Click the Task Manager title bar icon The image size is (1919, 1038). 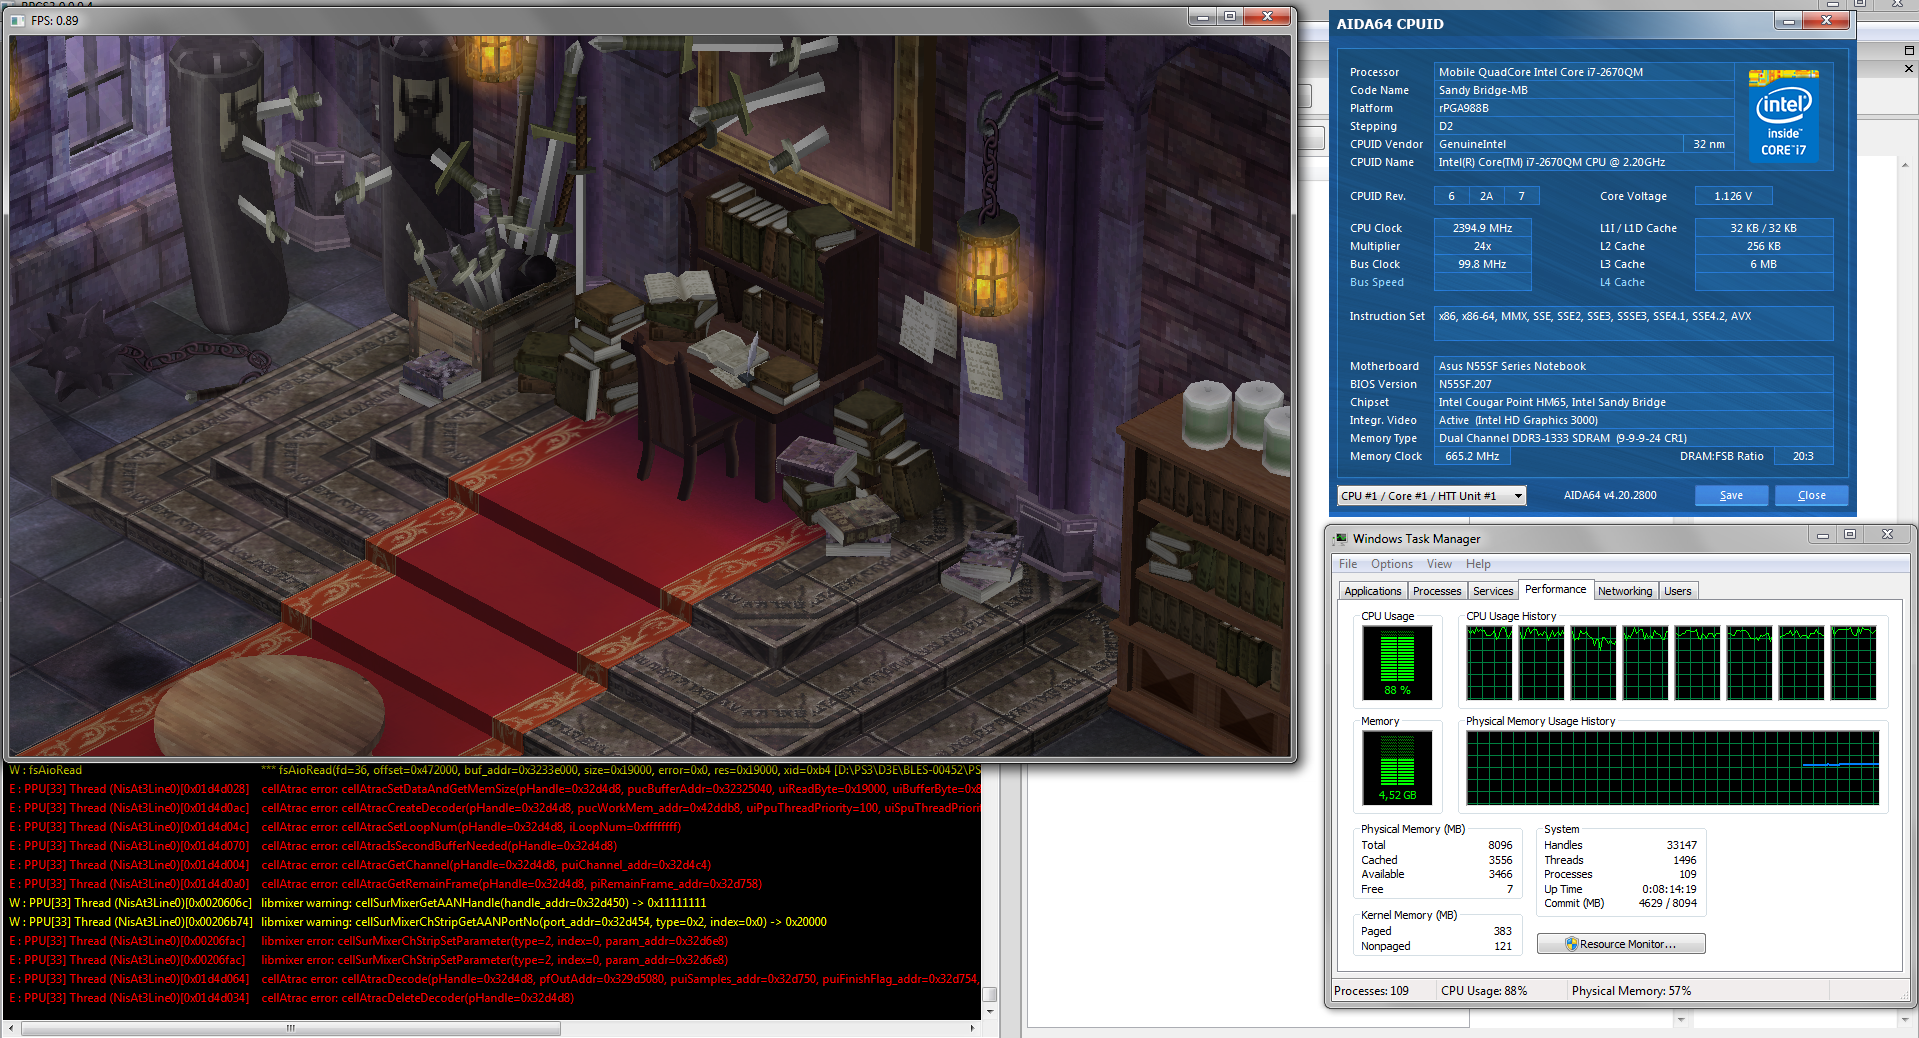pyautogui.click(x=1340, y=538)
